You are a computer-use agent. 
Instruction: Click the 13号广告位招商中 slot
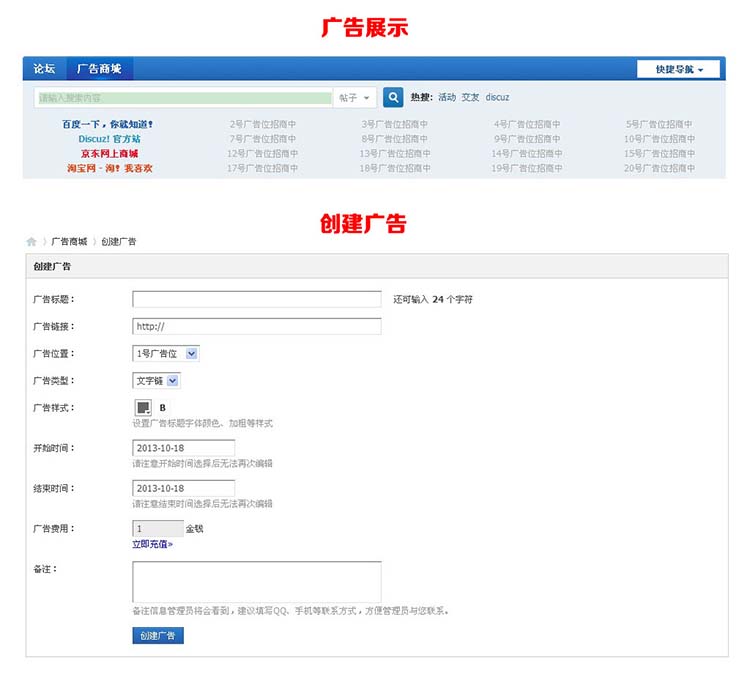(395, 154)
